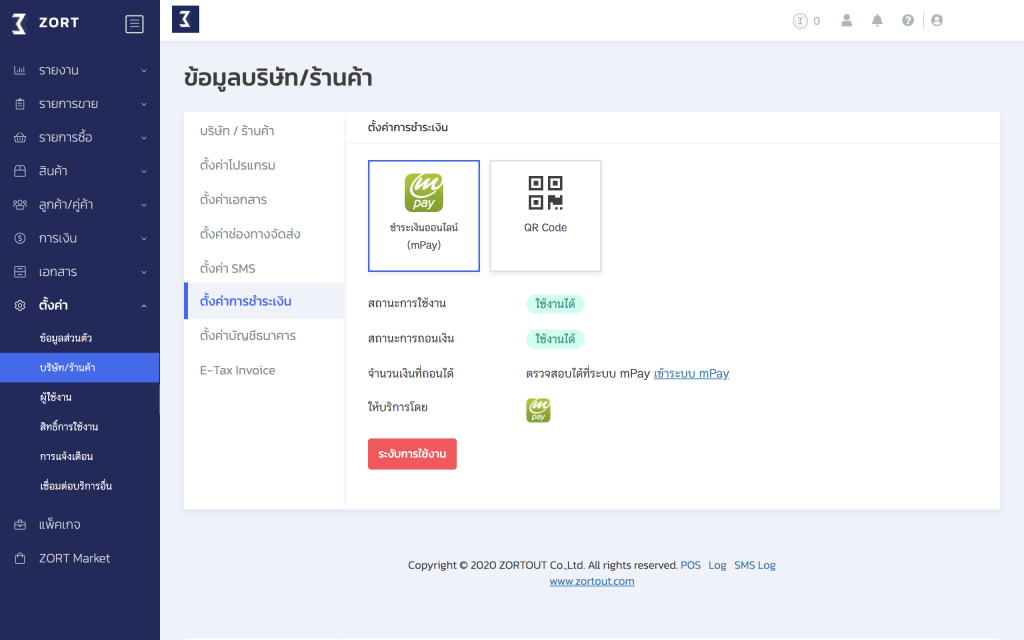Open the Log footer link
Viewport: 1024px width, 640px height.
tap(717, 566)
